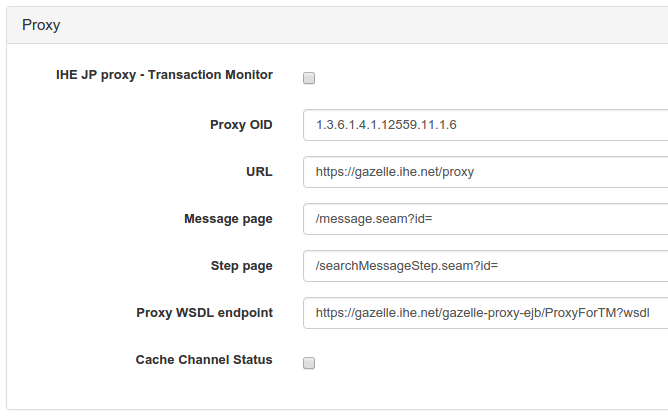Click the "Proxy WSDL endpoint" label

tap(204, 313)
